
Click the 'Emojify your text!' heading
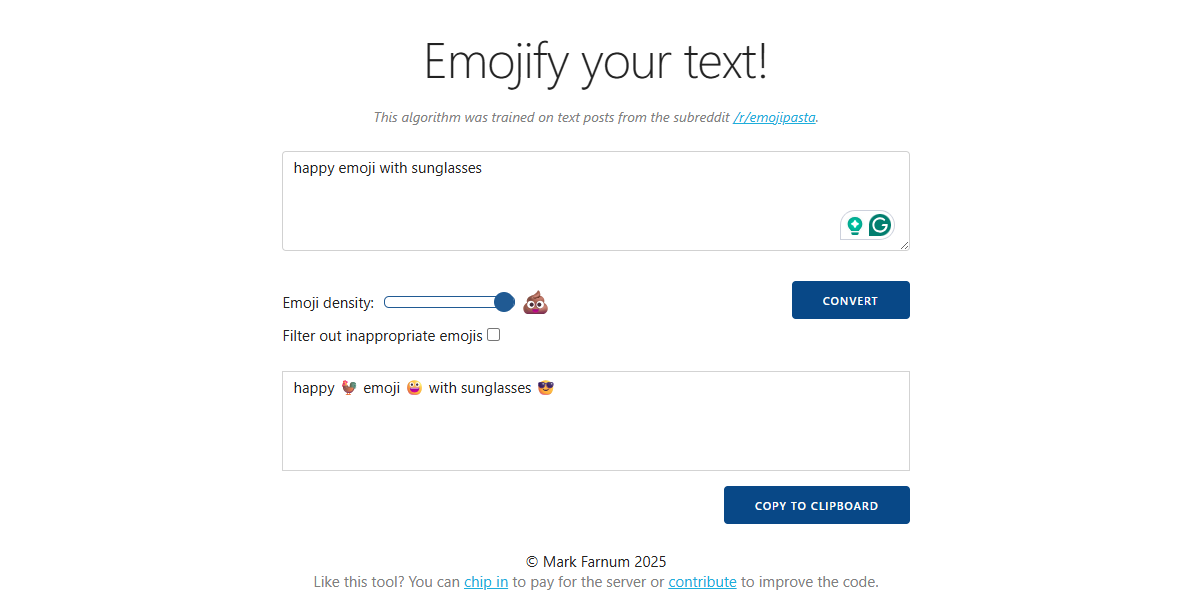pos(595,62)
